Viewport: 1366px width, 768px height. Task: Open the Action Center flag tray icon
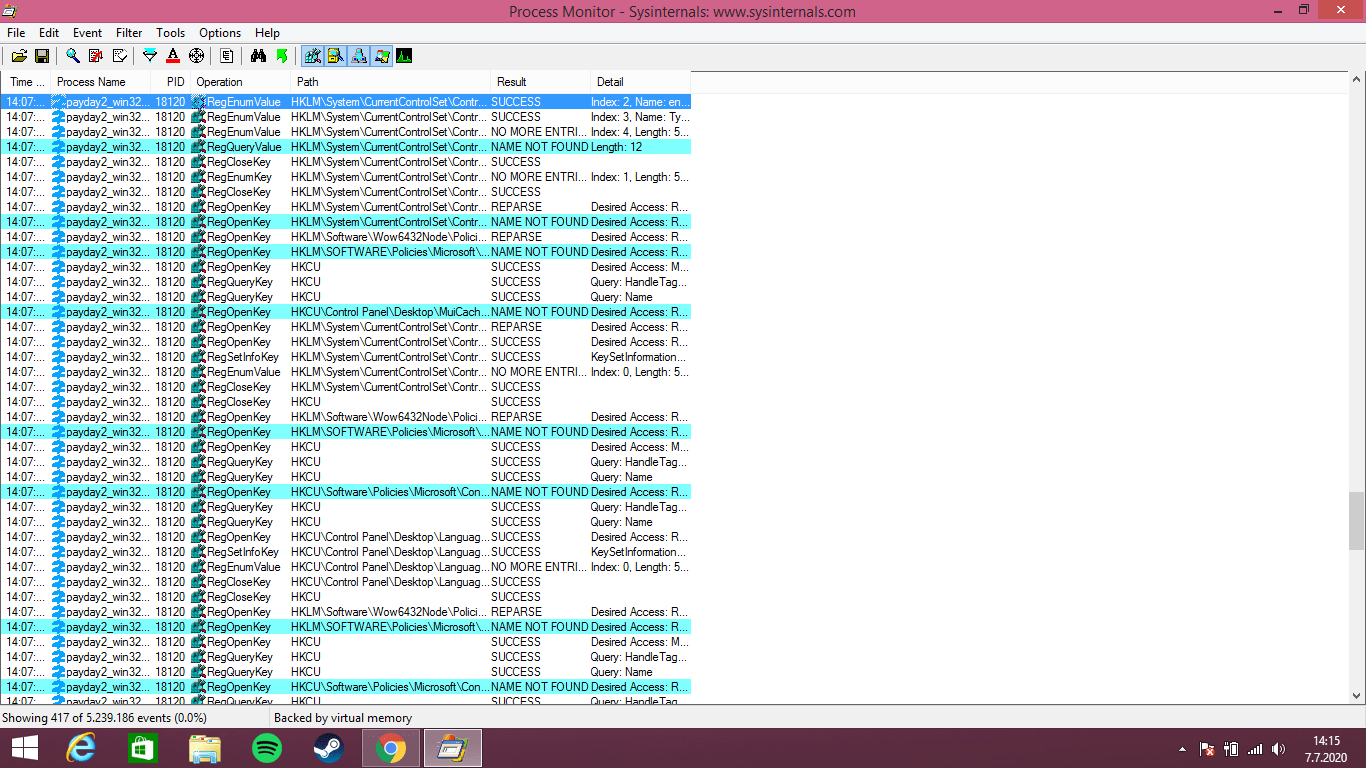click(x=1207, y=748)
